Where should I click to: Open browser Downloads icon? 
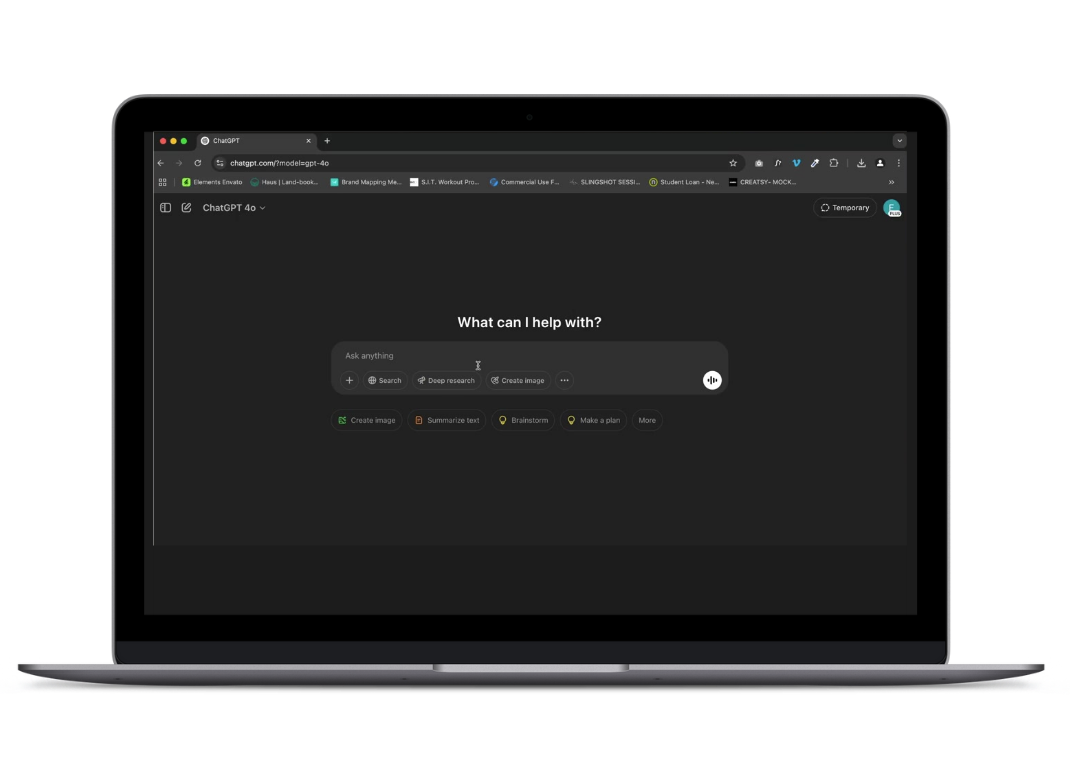(861, 163)
